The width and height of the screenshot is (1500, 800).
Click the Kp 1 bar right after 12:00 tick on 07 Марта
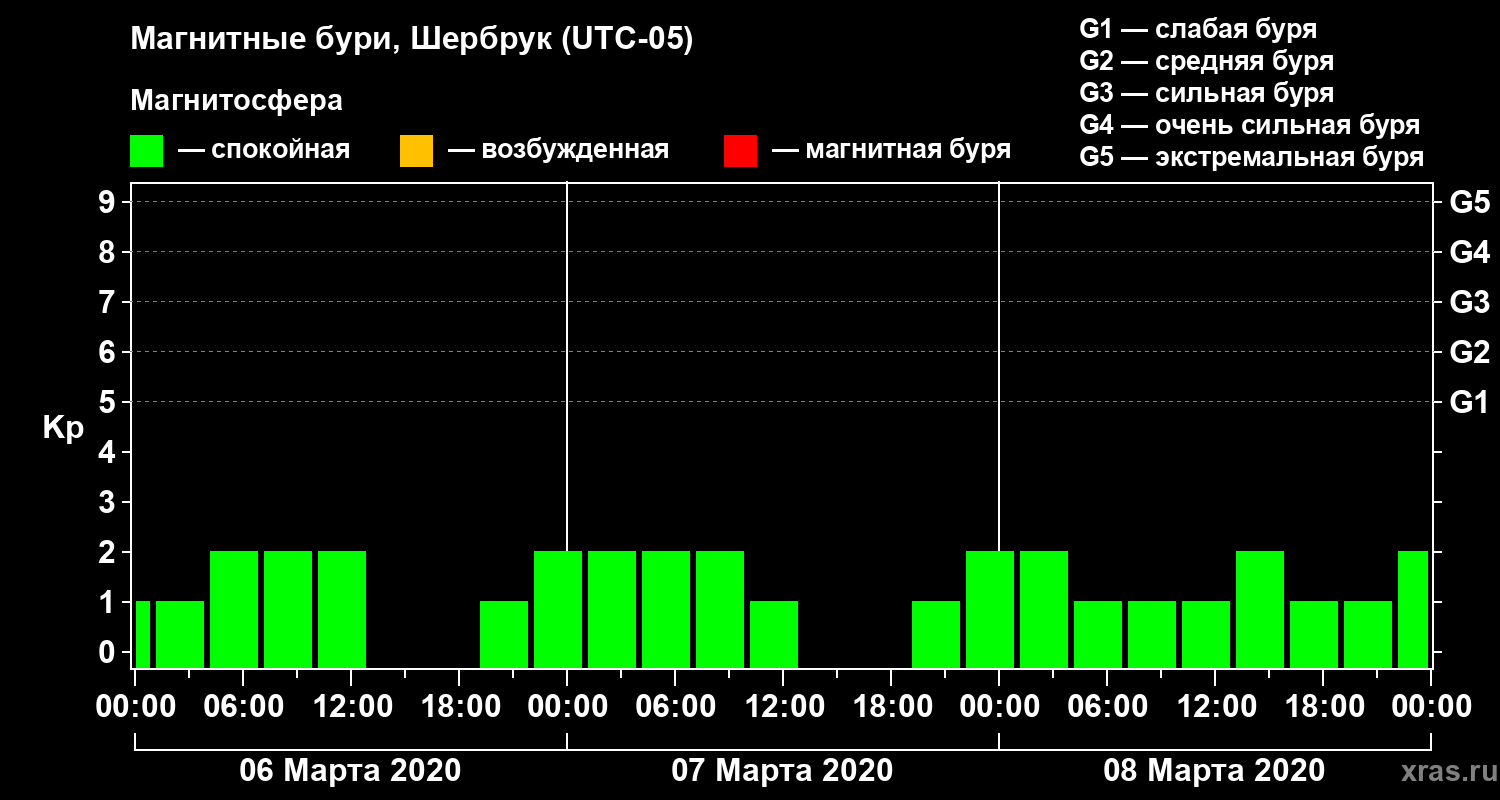click(774, 634)
